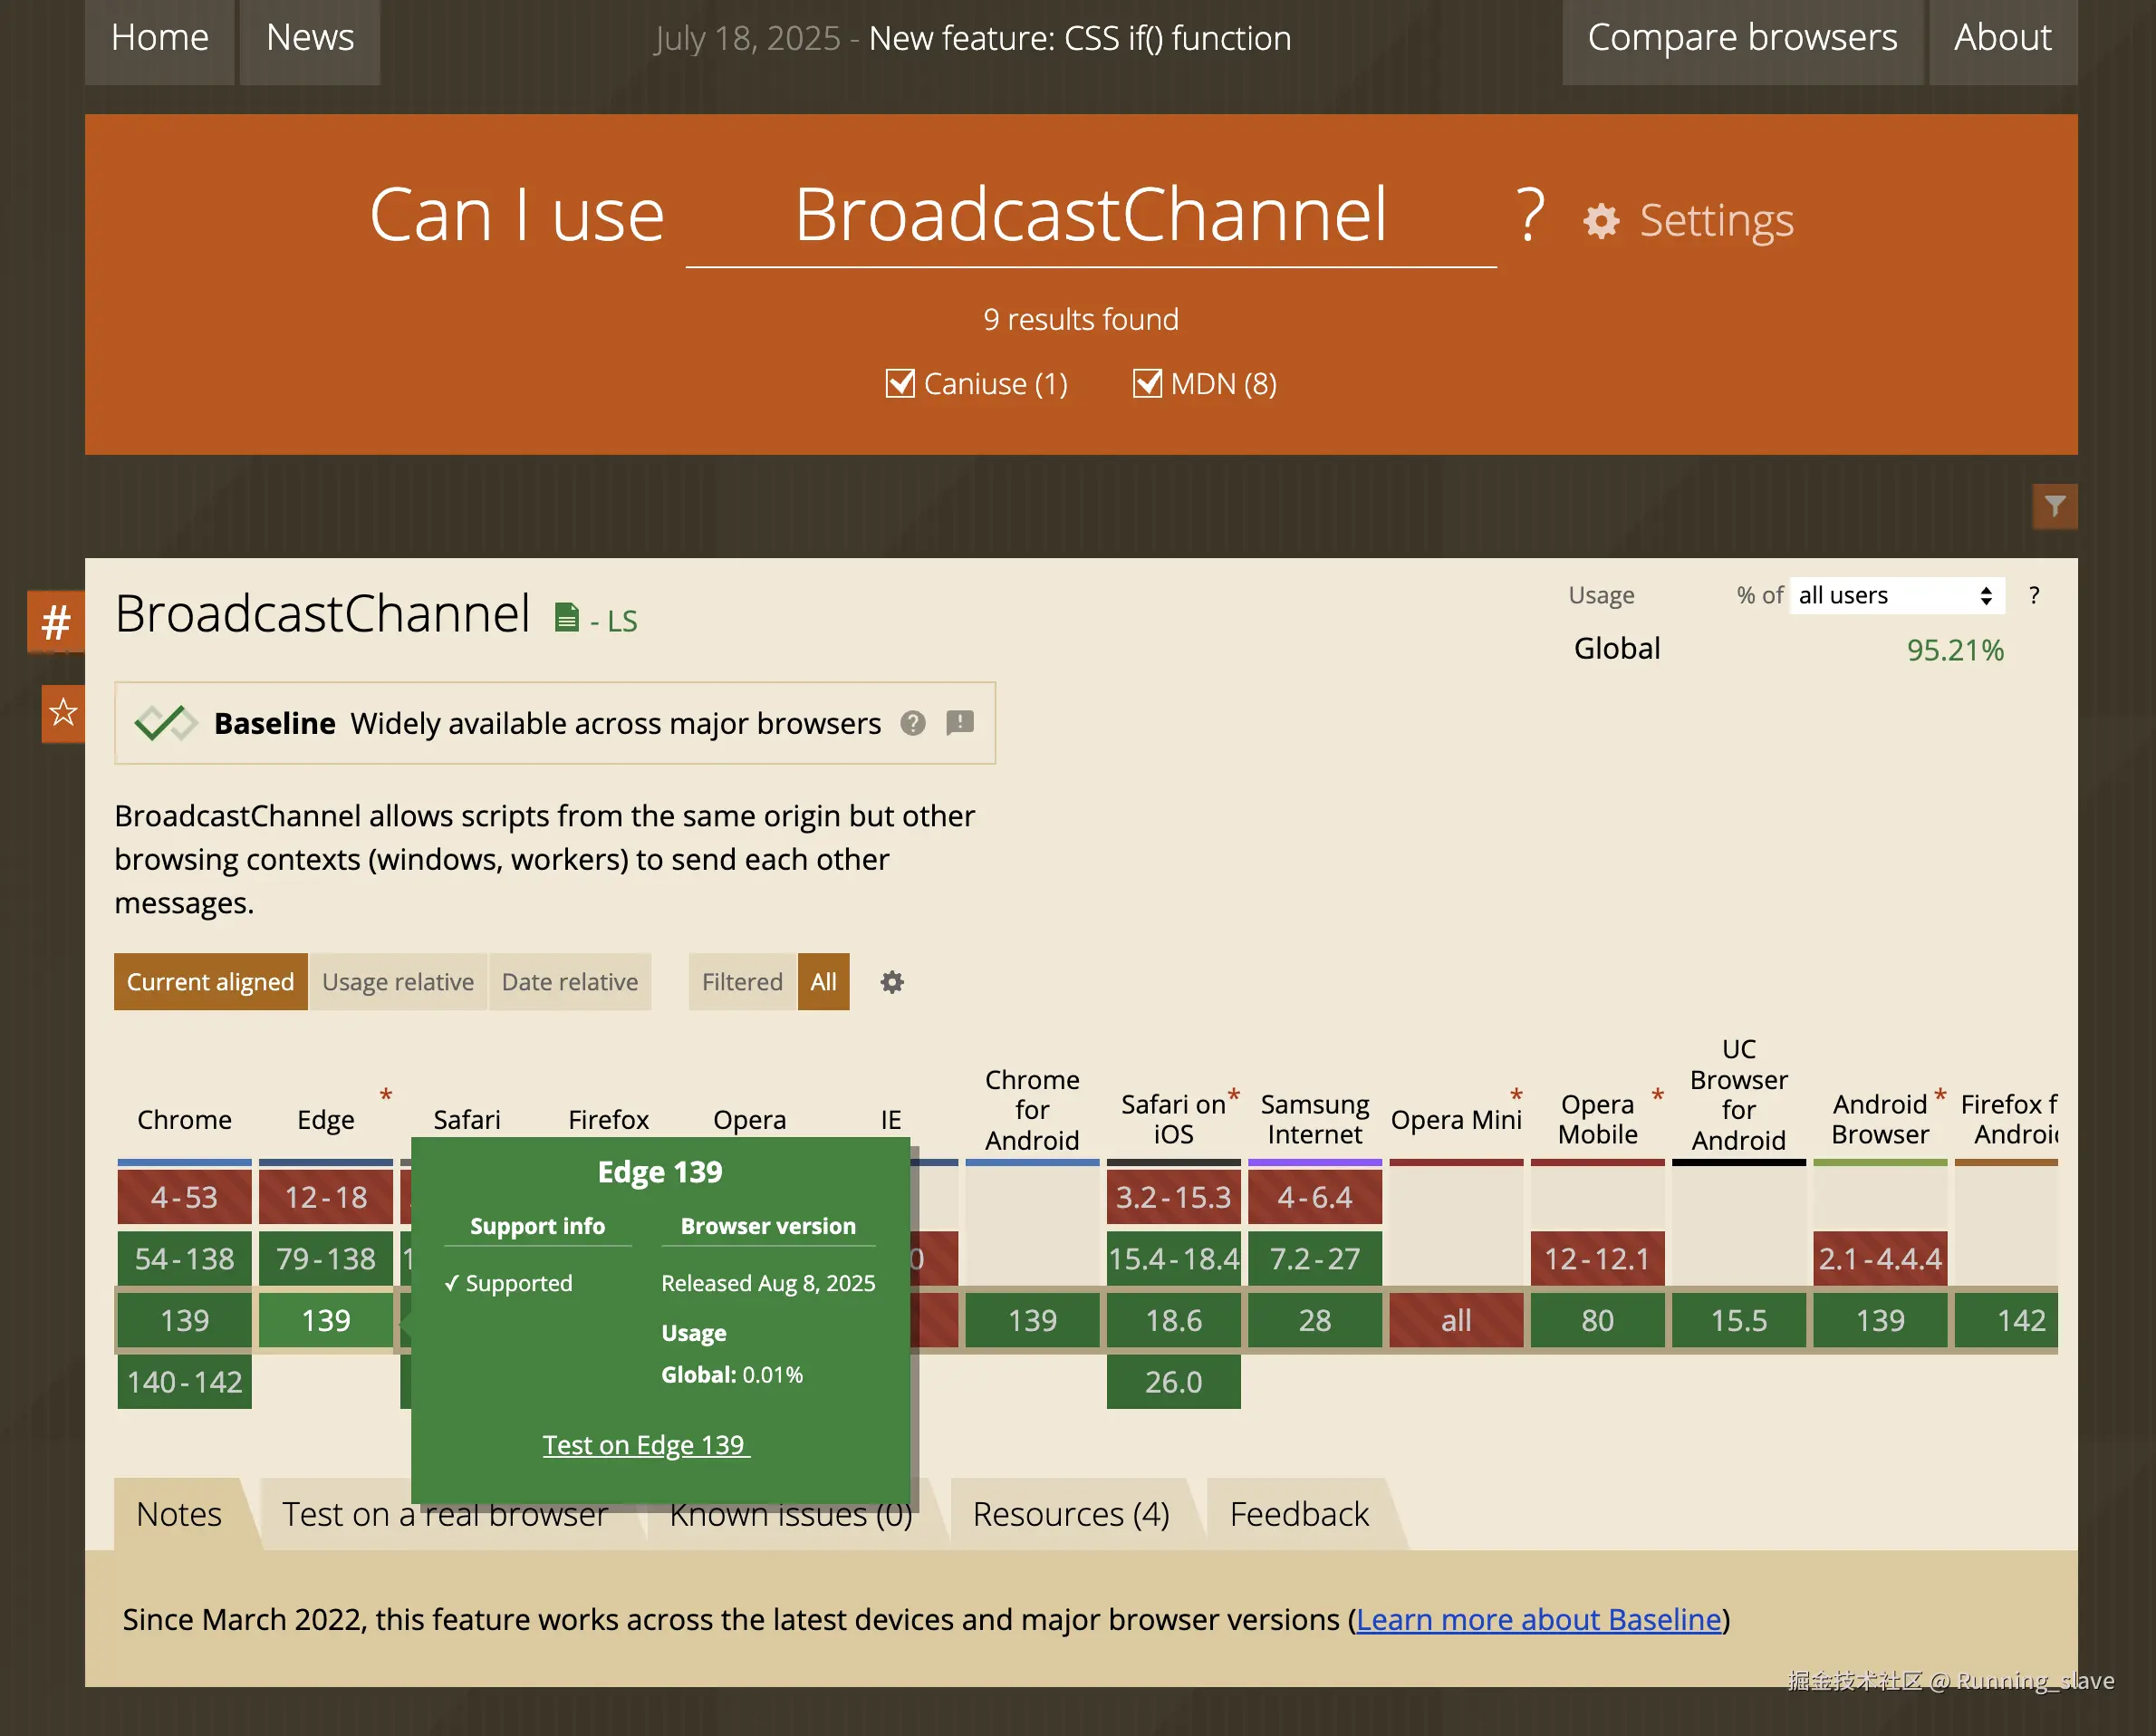Open the Feedback tab
This screenshot has width=2156, height=1736.
tap(1299, 1514)
